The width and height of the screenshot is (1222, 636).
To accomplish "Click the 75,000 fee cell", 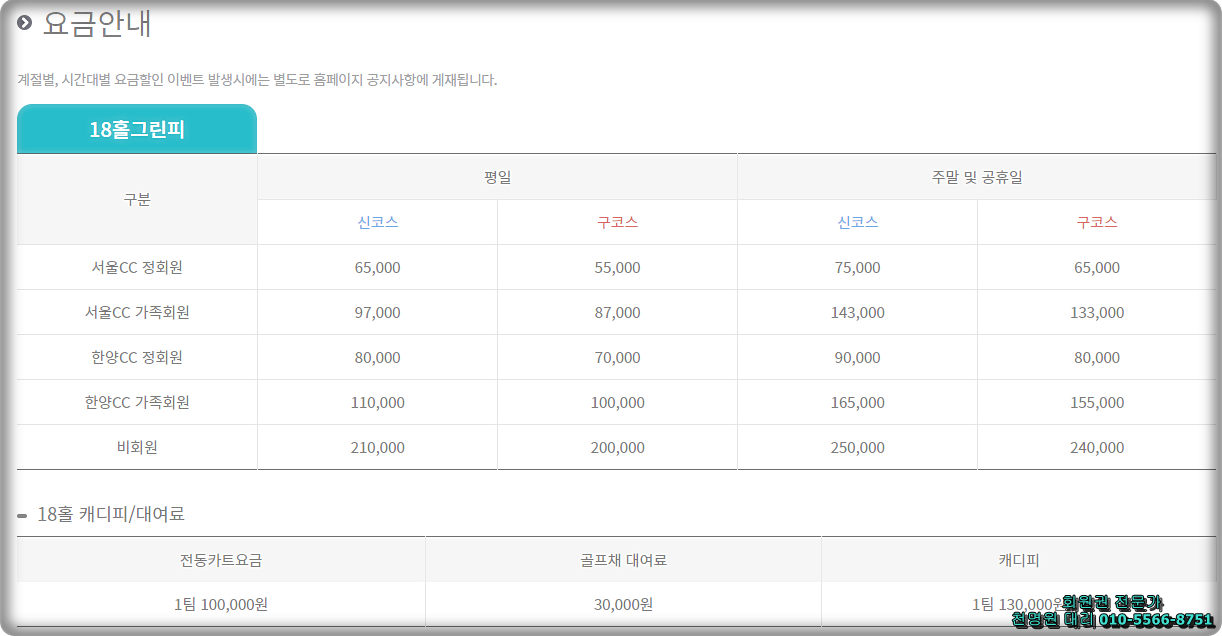I will click(858, 267).
